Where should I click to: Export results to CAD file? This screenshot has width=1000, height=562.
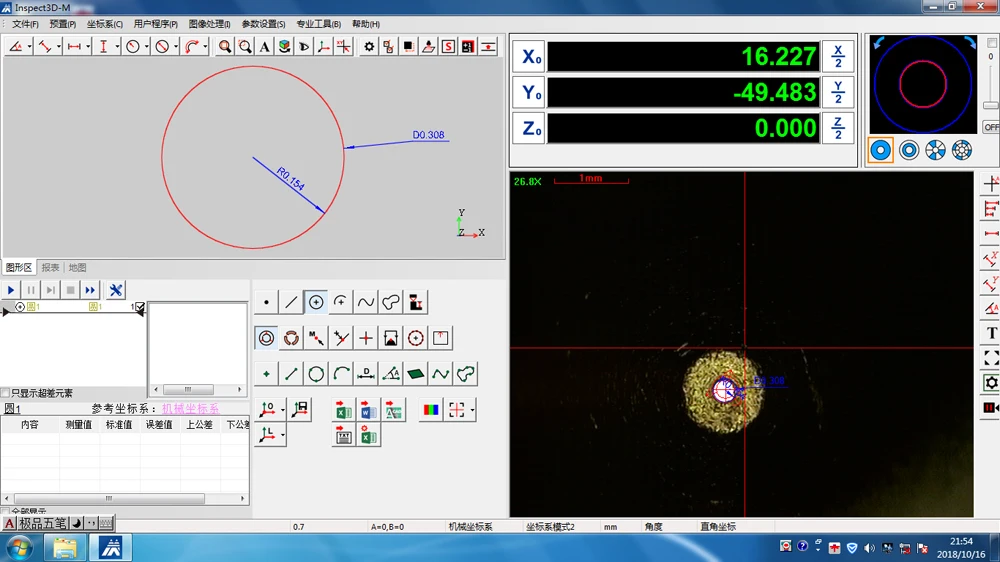[393, 410]
